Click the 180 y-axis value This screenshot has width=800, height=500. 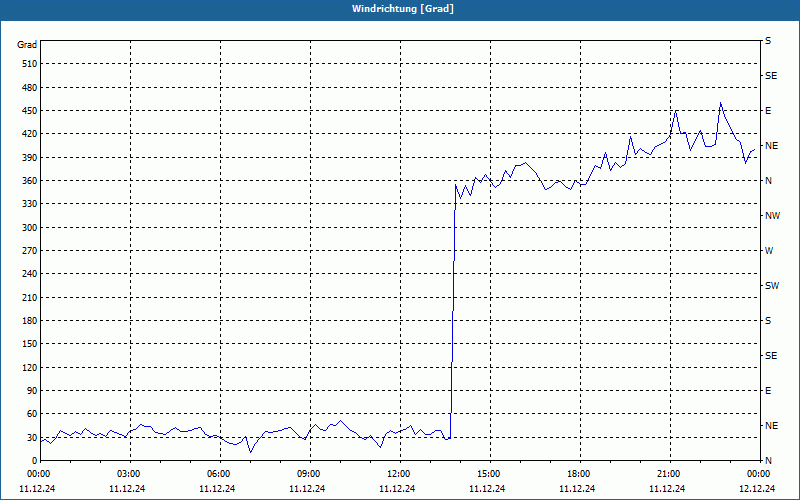(30, 321)
